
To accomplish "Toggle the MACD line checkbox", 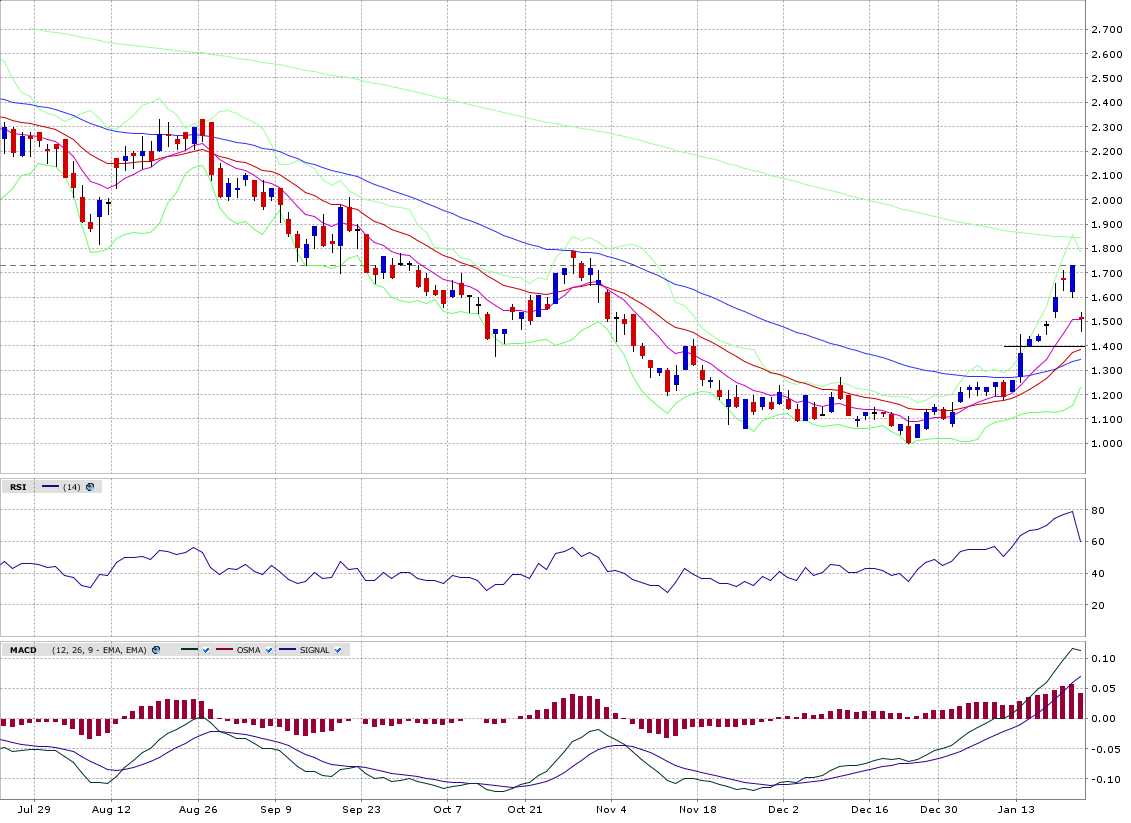I will (206, 650).
